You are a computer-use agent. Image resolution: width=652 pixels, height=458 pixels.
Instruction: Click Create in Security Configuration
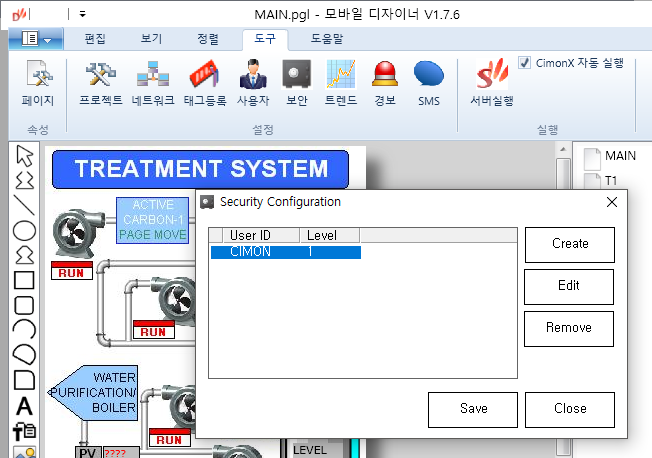click(x=570, y=245)
